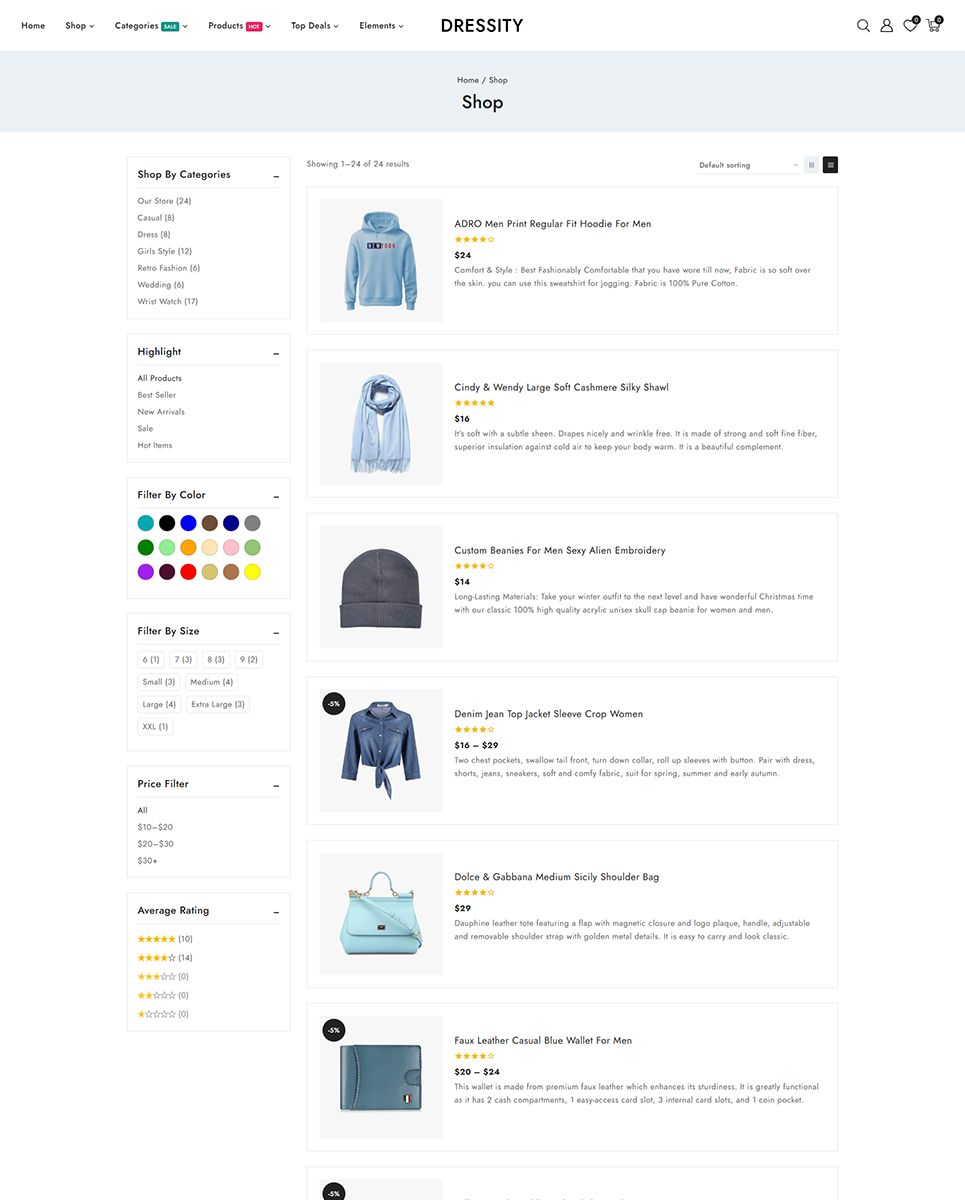Image resolution: width=965 pixels, height=1200 pixels.
Task: Open the shopping cart icon
Action: [x=933, y=26]
